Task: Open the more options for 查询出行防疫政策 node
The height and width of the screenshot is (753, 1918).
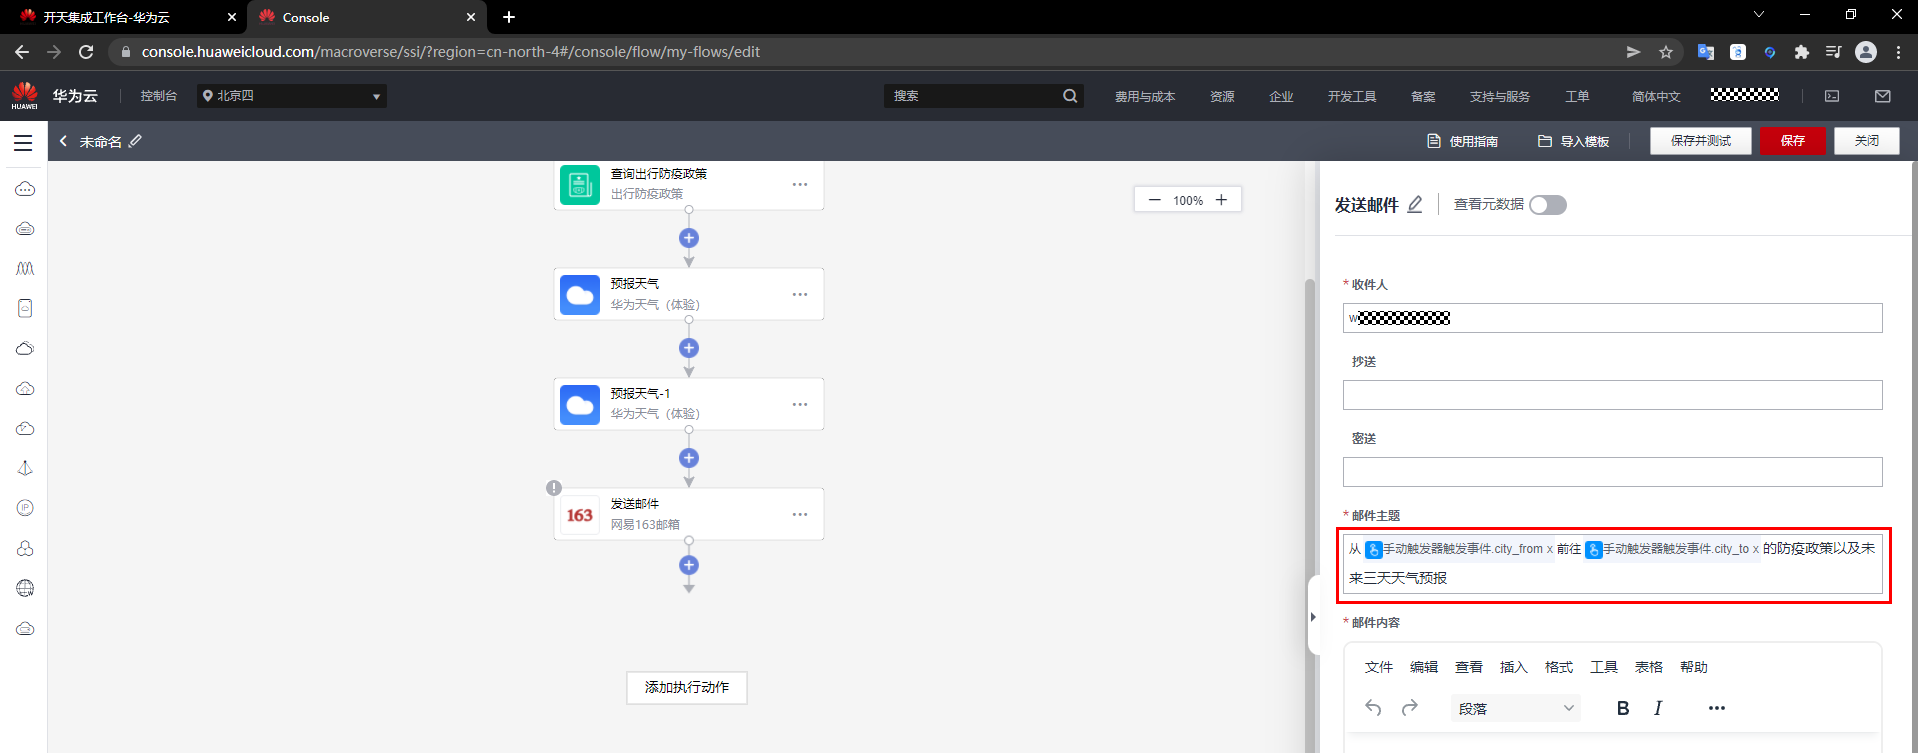Action: [x=800, y=184]
